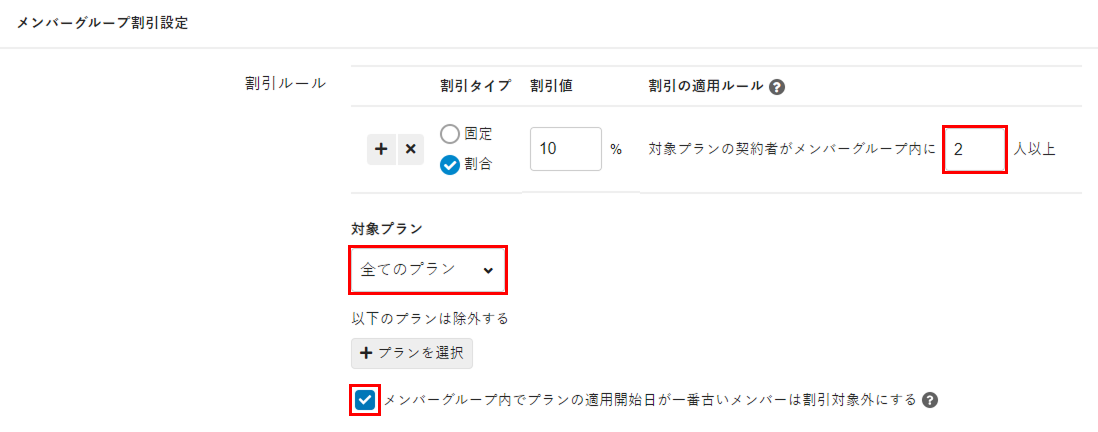Viewport: 1098px width, 432px height.
Task: Click the member count field showing 2
Action: coord(974,149)
